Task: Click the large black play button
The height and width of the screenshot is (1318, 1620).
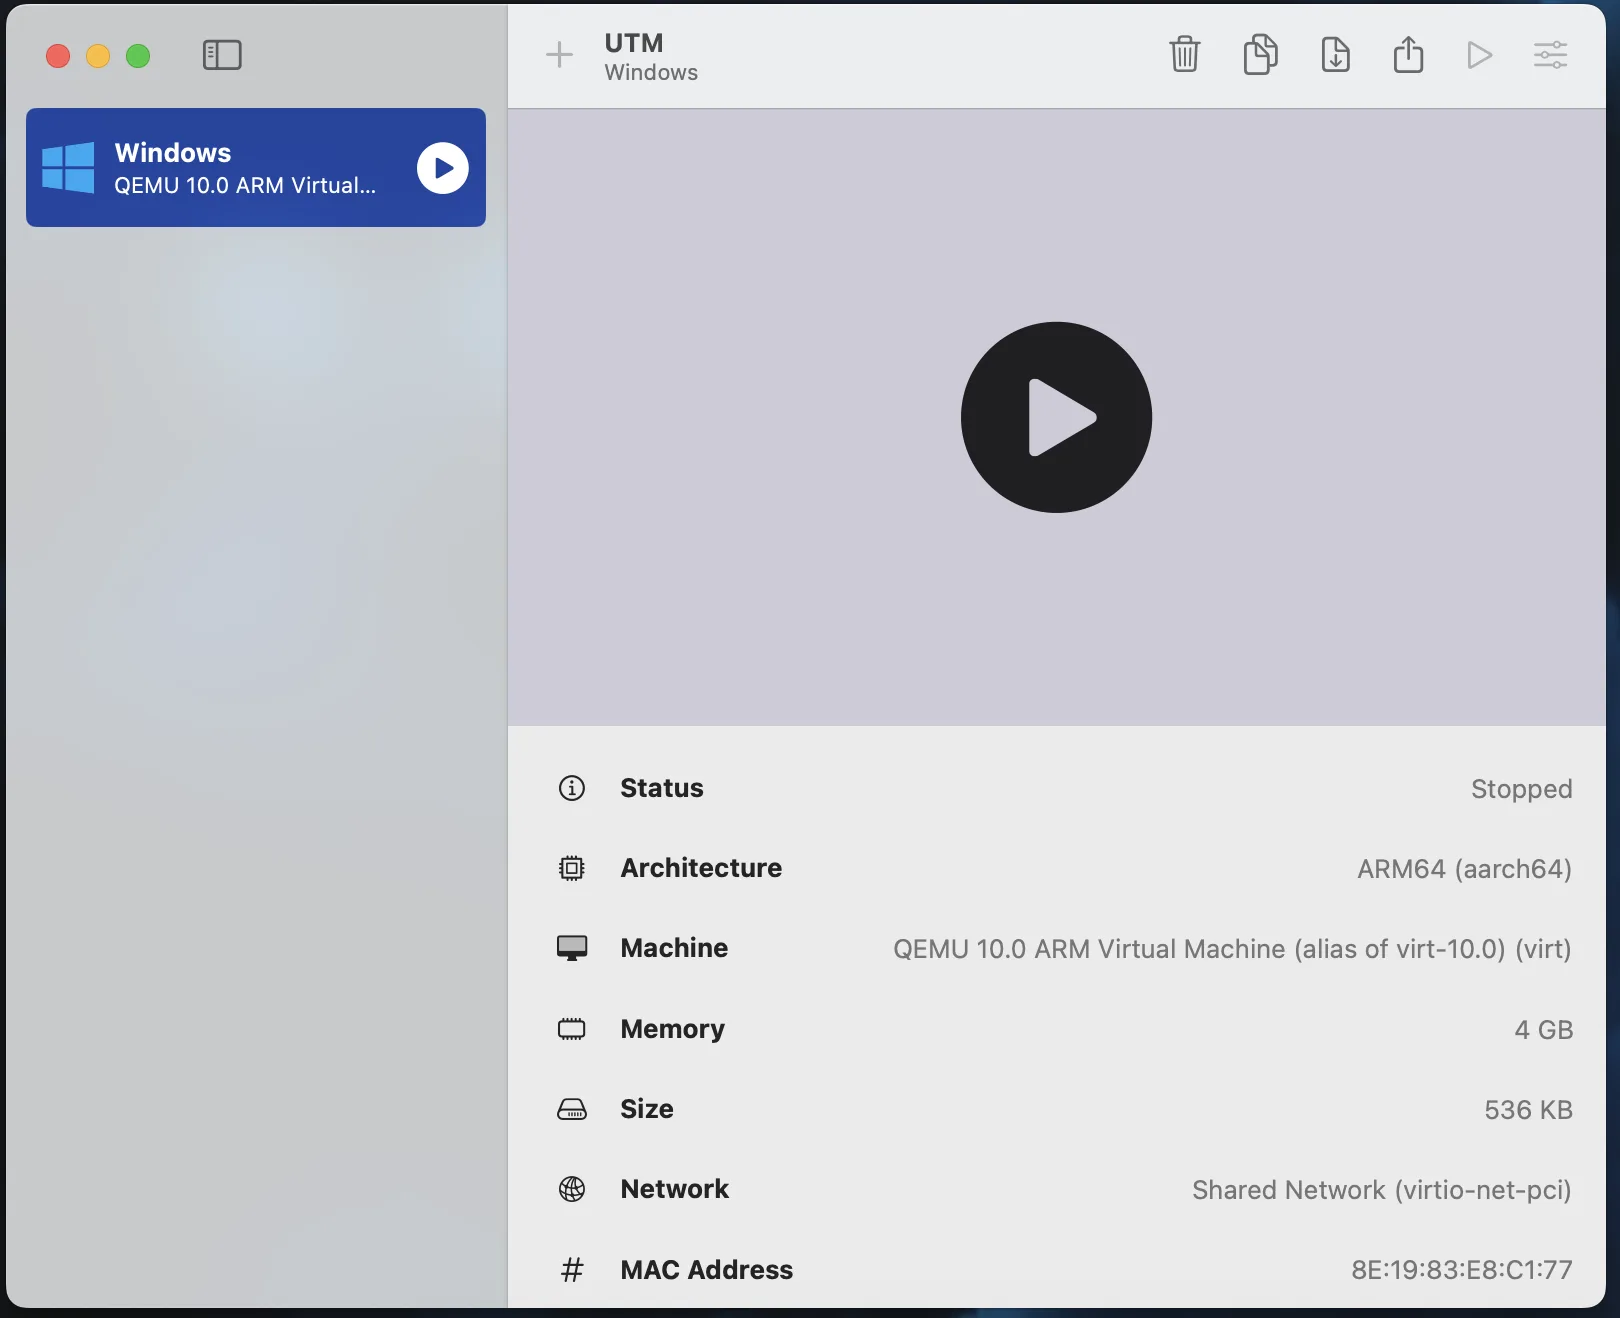Action: point(1056,417)
